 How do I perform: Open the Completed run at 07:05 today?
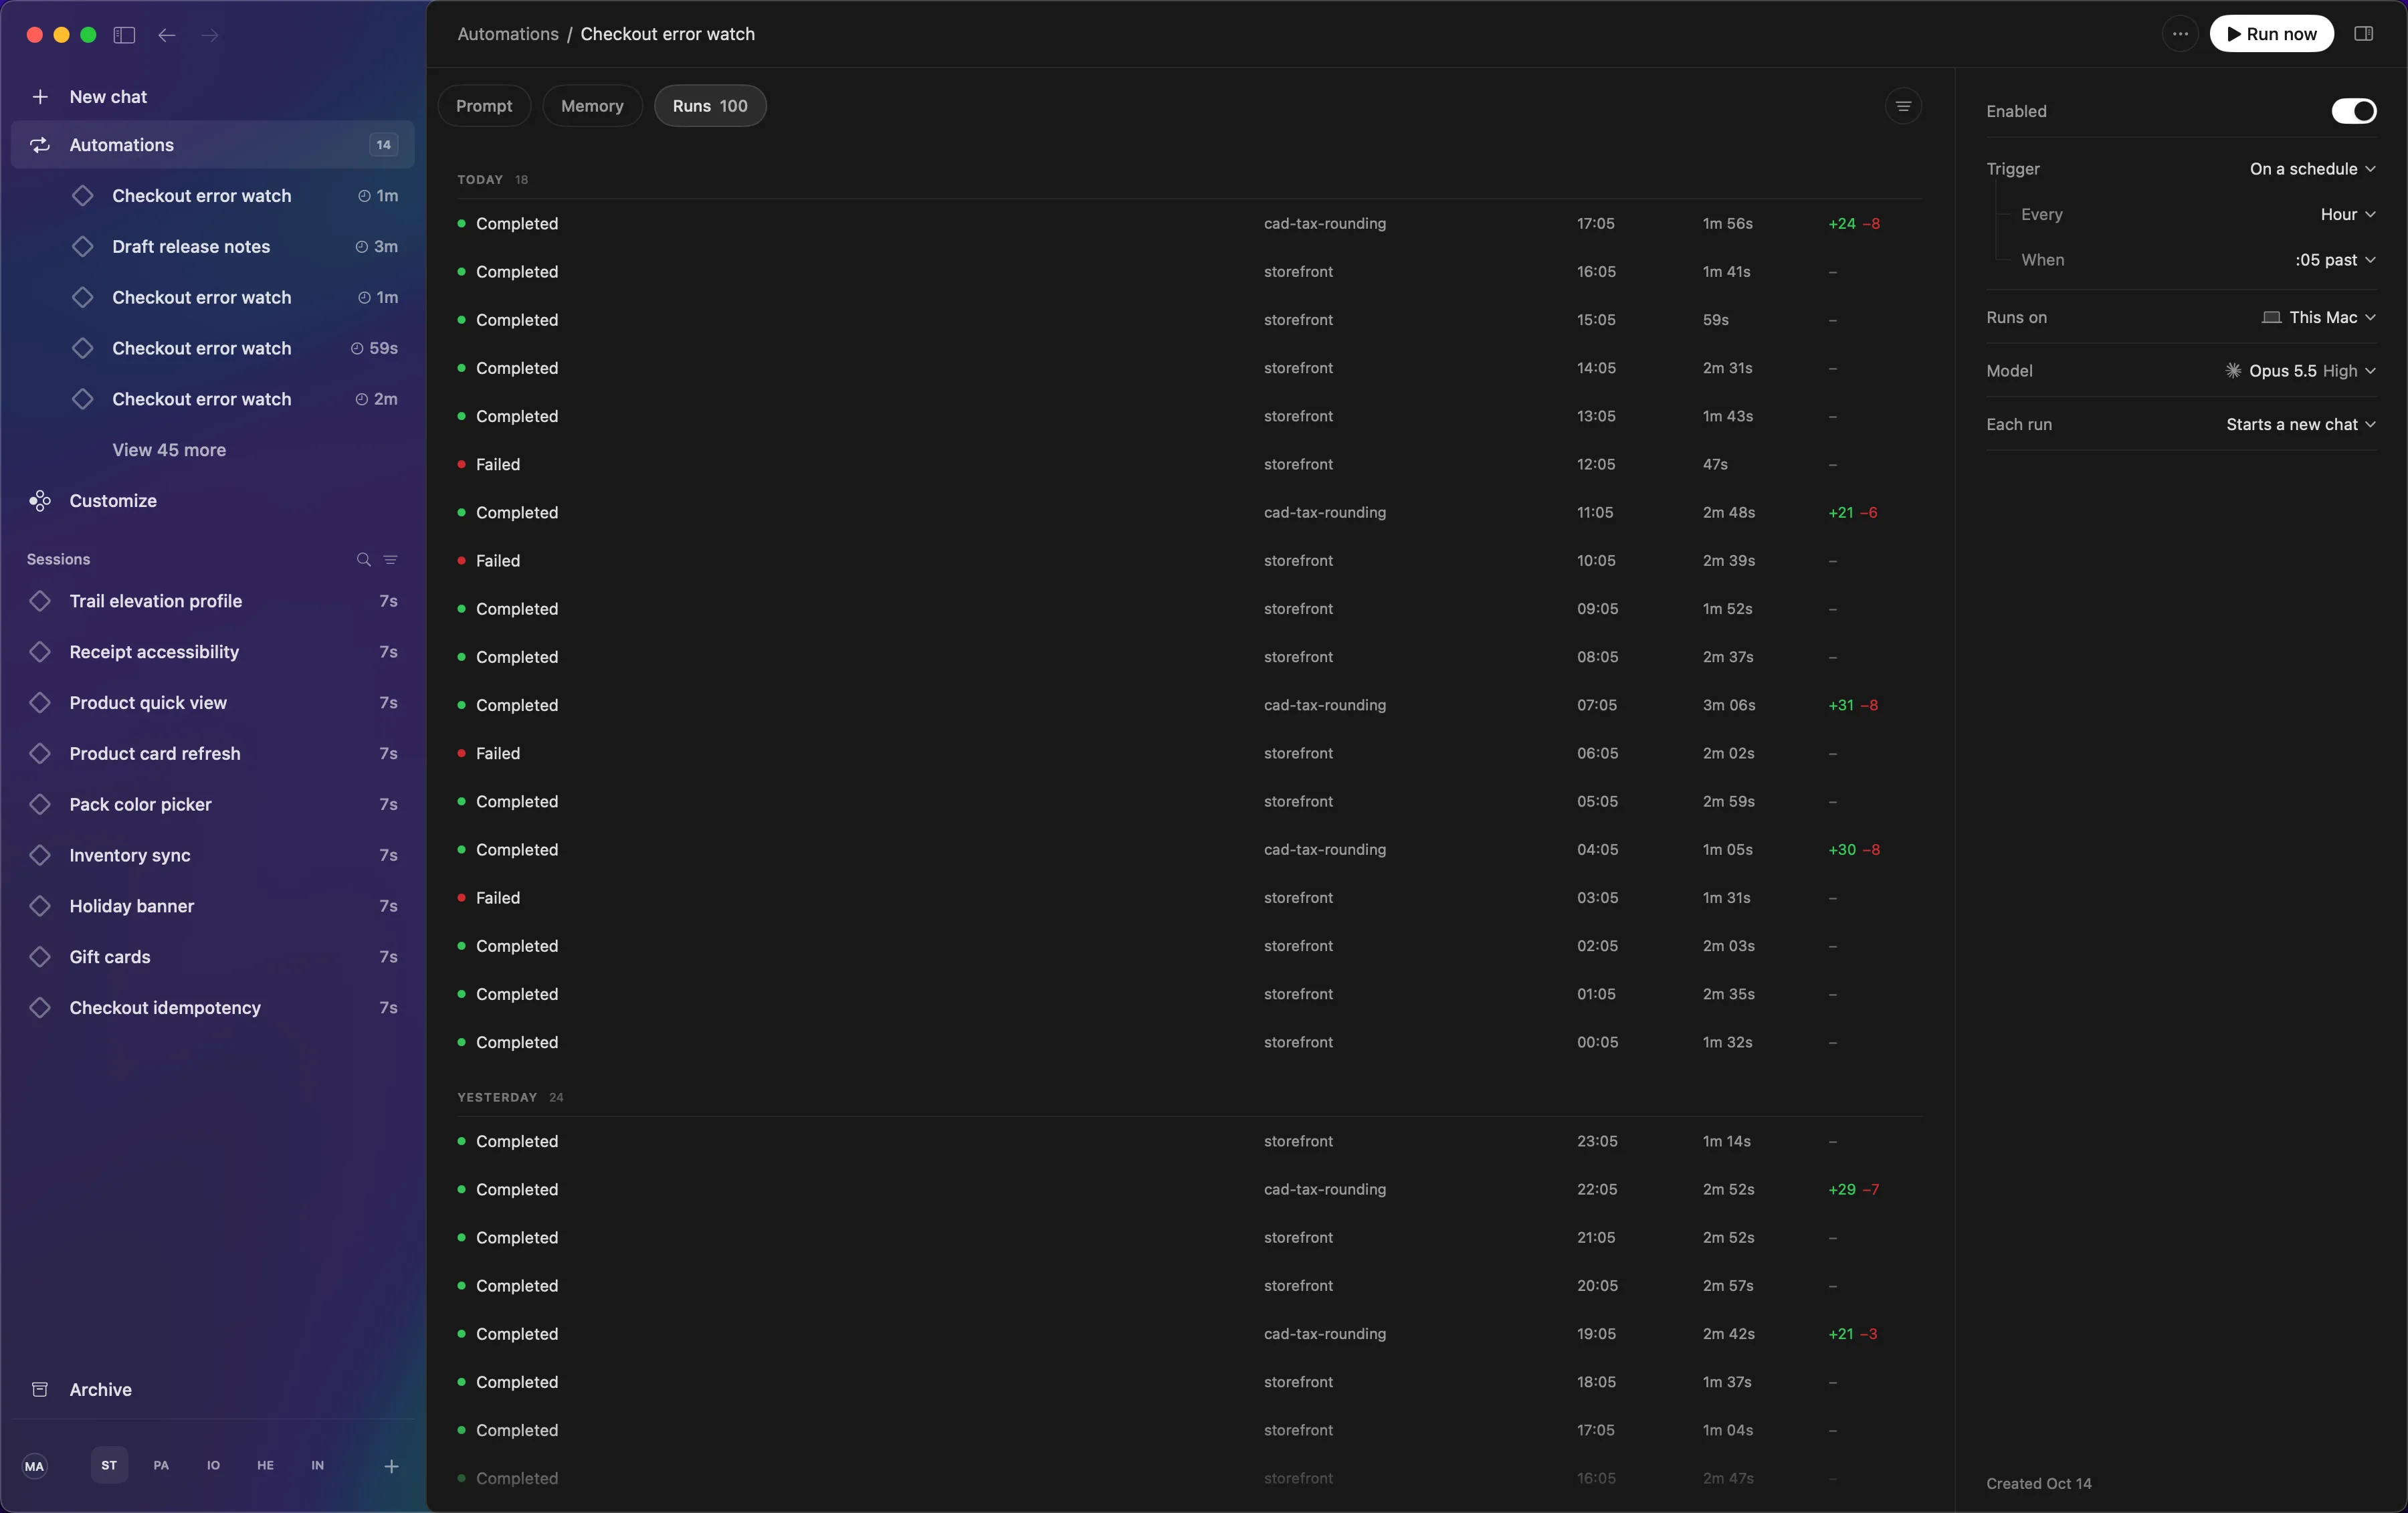[1189, 705]
